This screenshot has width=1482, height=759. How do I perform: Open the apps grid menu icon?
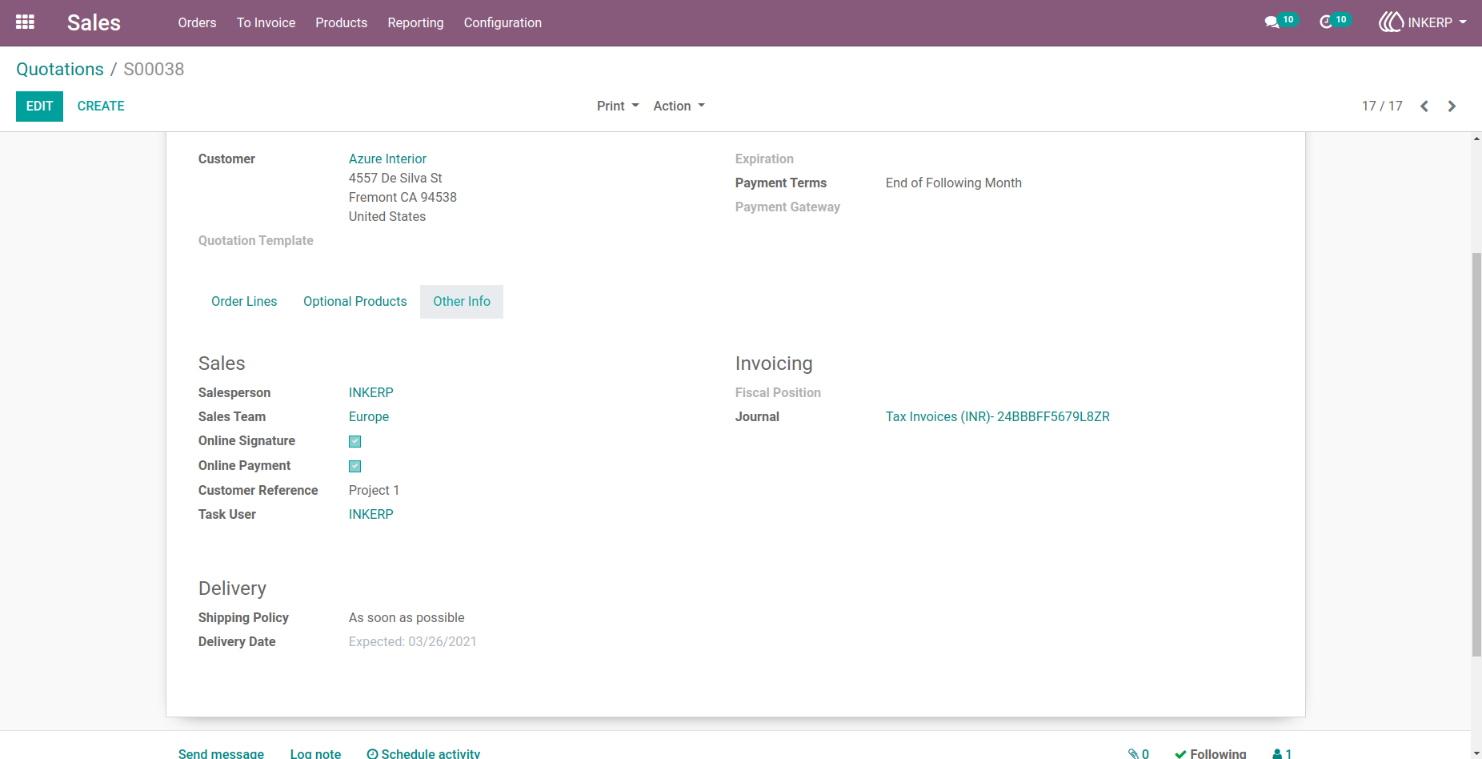point(25,22)
